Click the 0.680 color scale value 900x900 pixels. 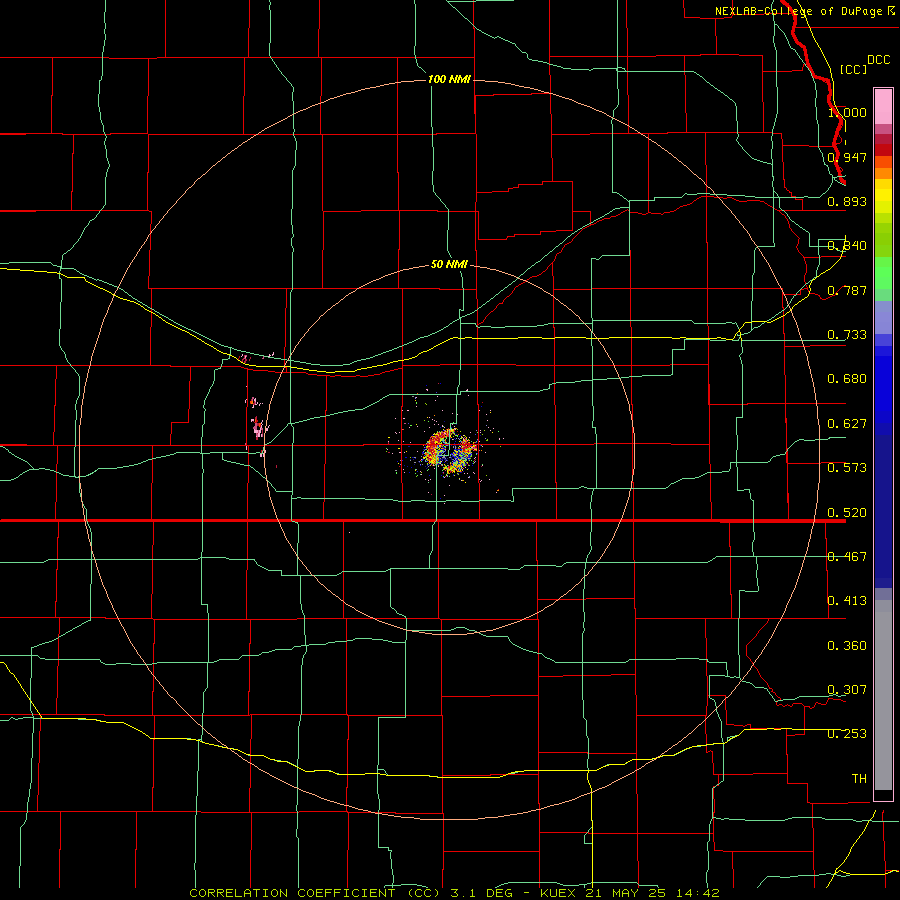(847, 379)
